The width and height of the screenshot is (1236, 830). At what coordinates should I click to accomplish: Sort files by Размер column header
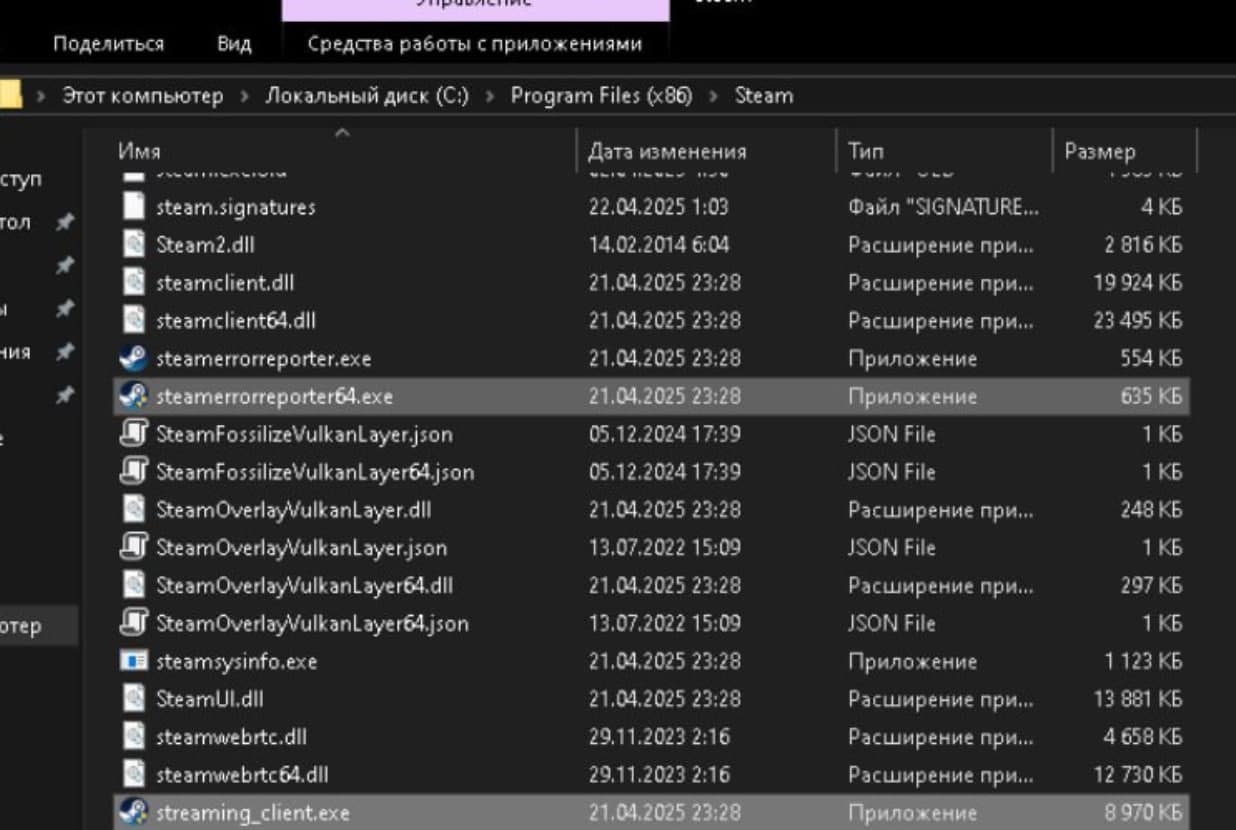coord(1100,152)
